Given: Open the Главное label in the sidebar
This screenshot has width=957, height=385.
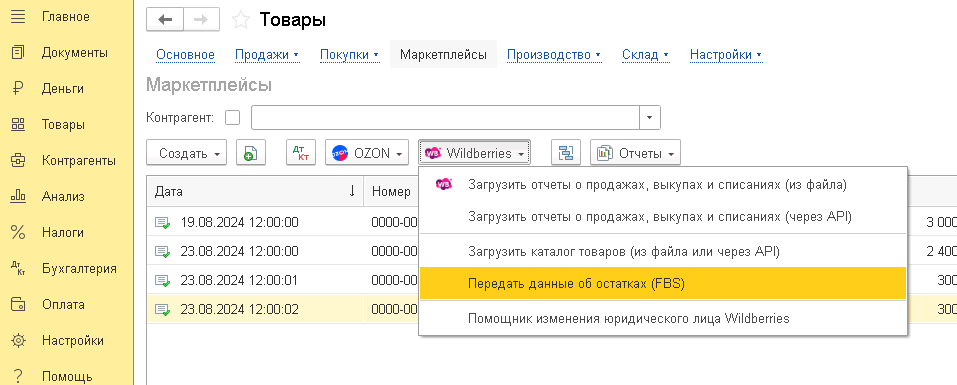Looking at the screenshot, I should pyautogui.click(x=66, y=16).
